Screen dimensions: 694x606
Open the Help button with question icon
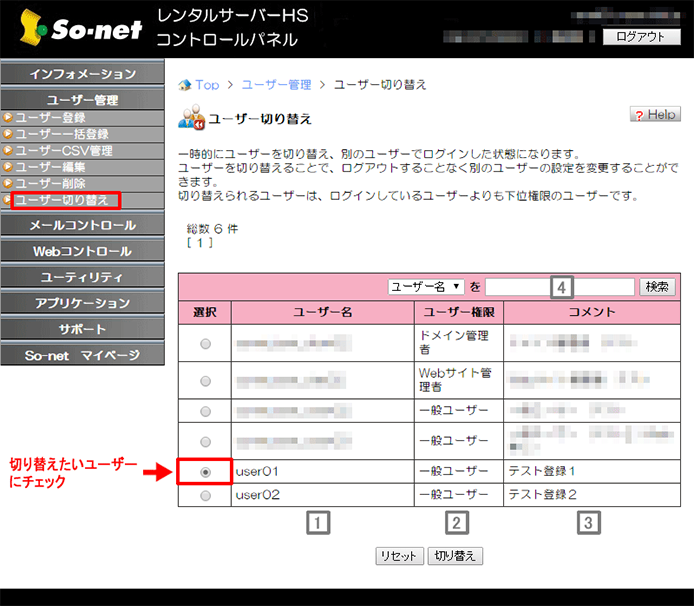[655, 115]
